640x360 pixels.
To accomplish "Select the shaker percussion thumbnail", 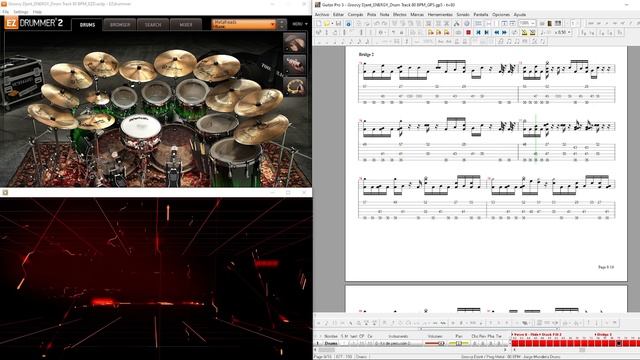I will 294,64.
